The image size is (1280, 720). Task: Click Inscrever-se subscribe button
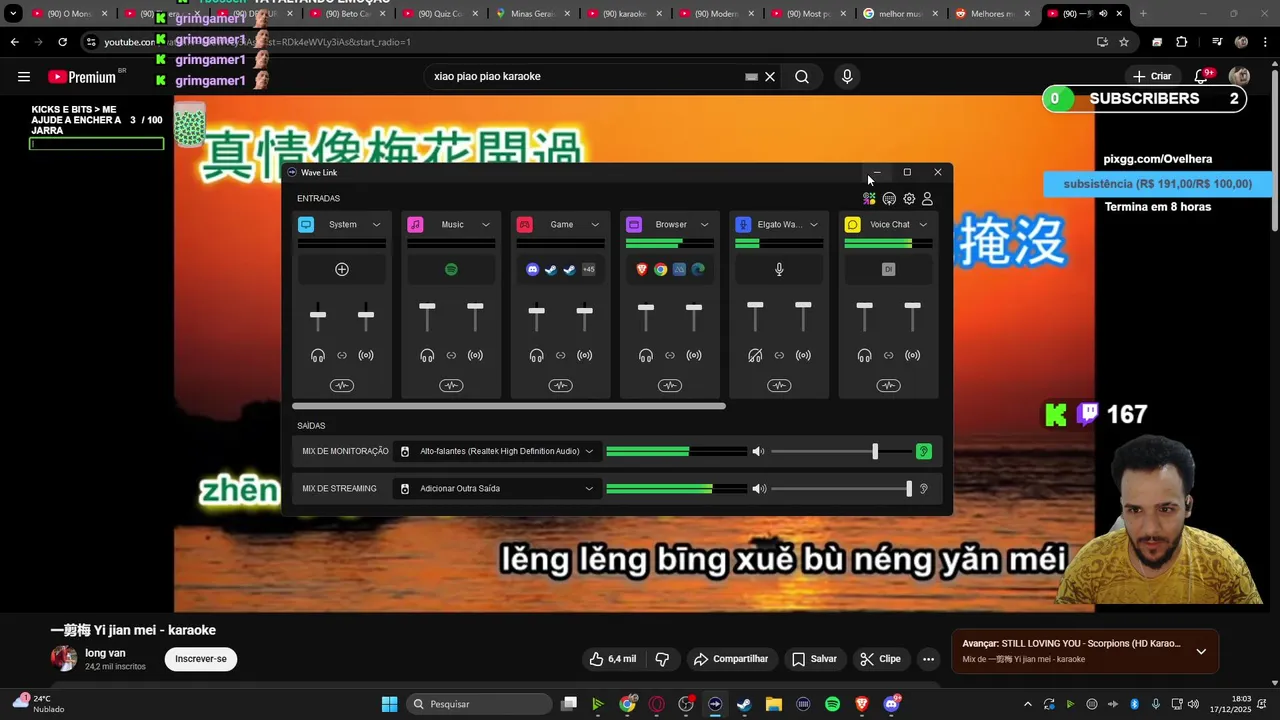[x=201, y=659]
